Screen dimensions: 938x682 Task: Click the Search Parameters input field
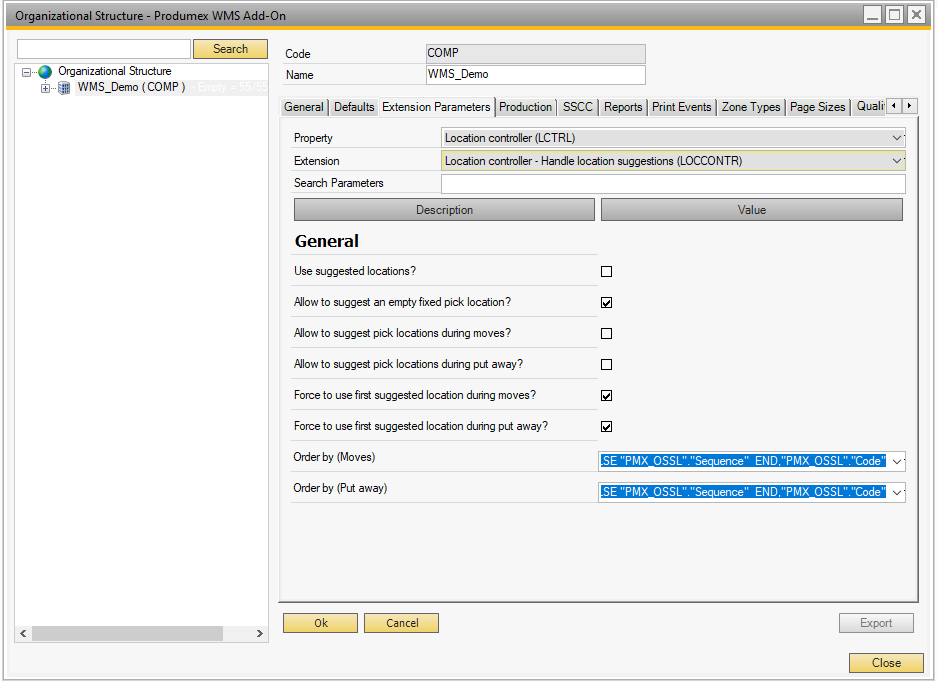tap(672, 184)
